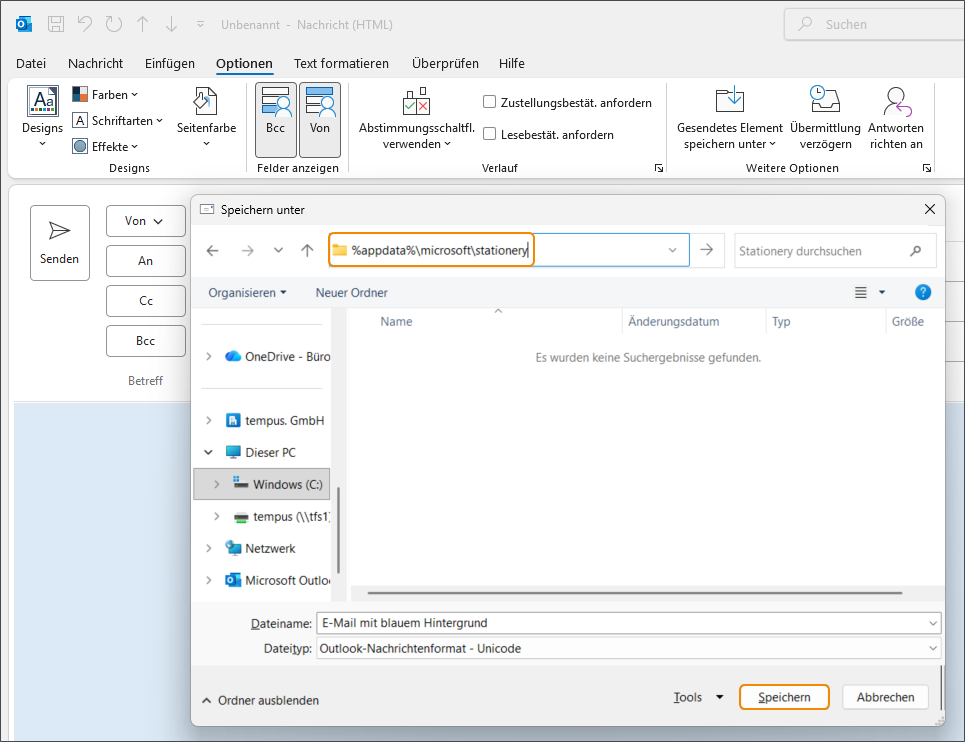Click Antworten richten an icon
This screenshot has width=965, height=742.
pos(895,102)
